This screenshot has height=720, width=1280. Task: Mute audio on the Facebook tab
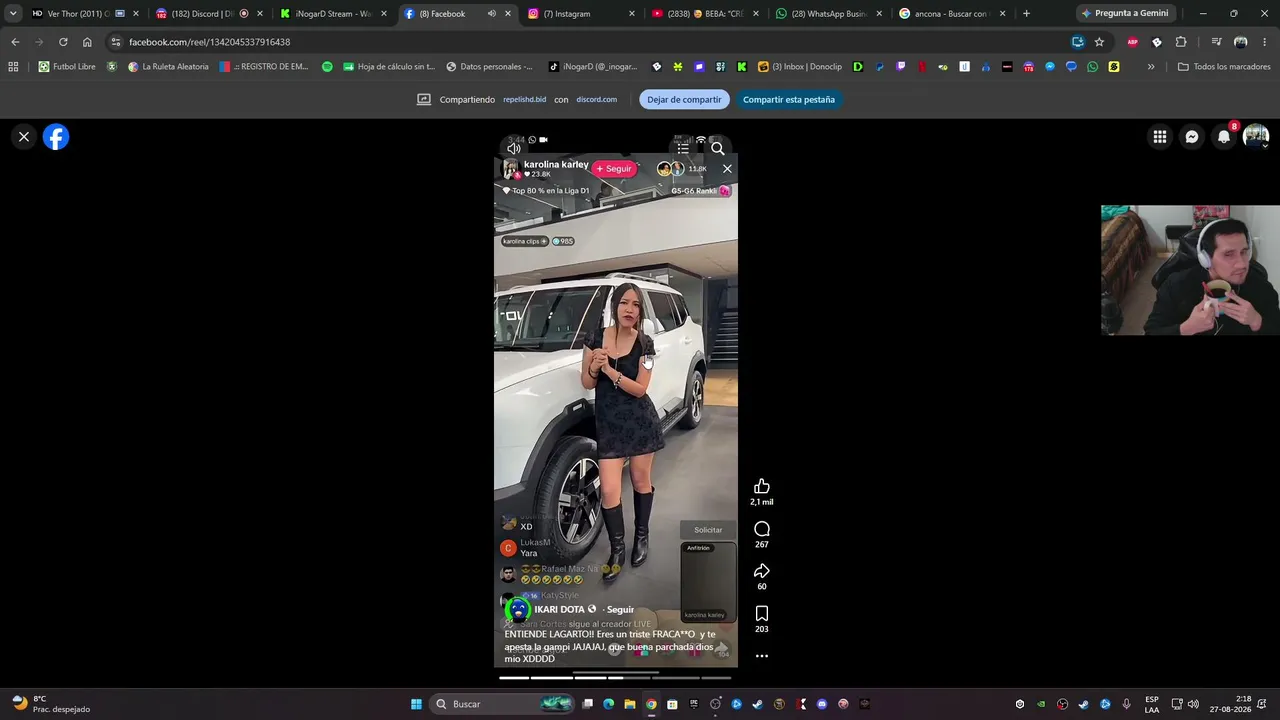(491, 14)
